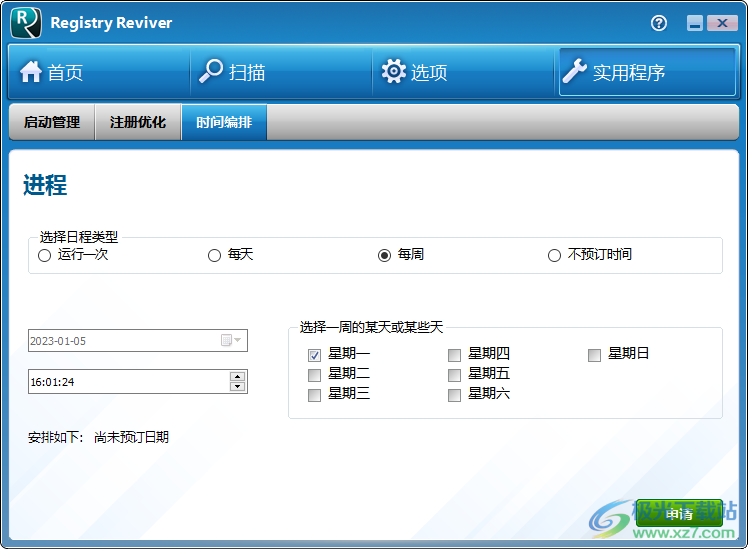Open the 启动管理 sub-tab
Image resolution: width=748 pixels, height=549 pixels.
52,122
